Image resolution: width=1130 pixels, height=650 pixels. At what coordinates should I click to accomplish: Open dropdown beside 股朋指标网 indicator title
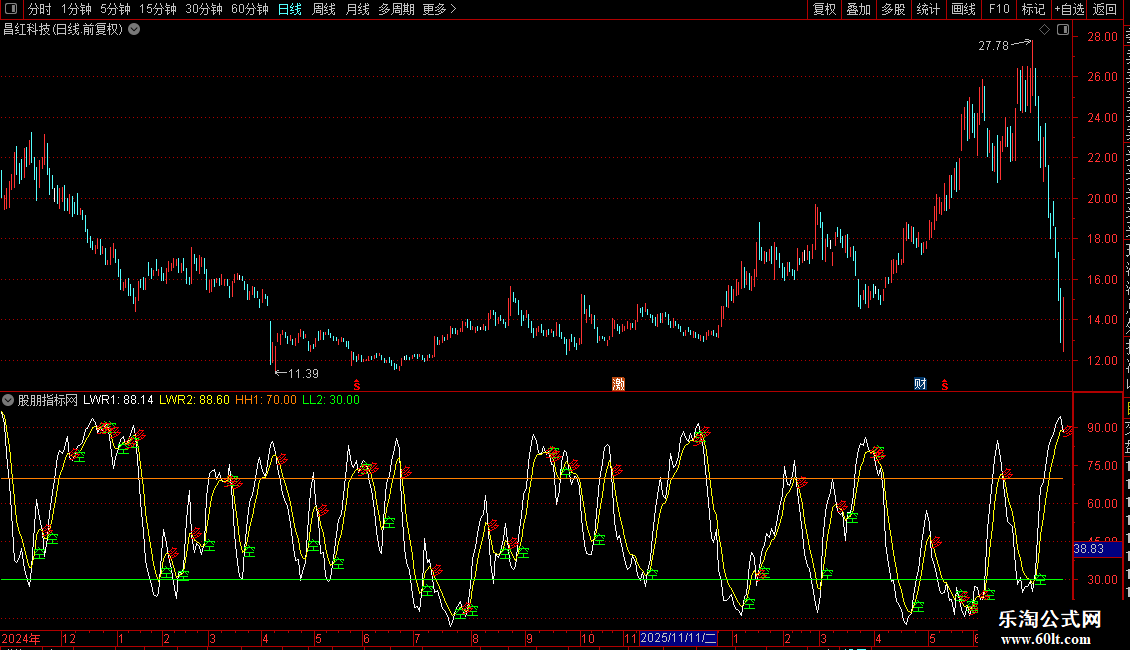(8, 400)
